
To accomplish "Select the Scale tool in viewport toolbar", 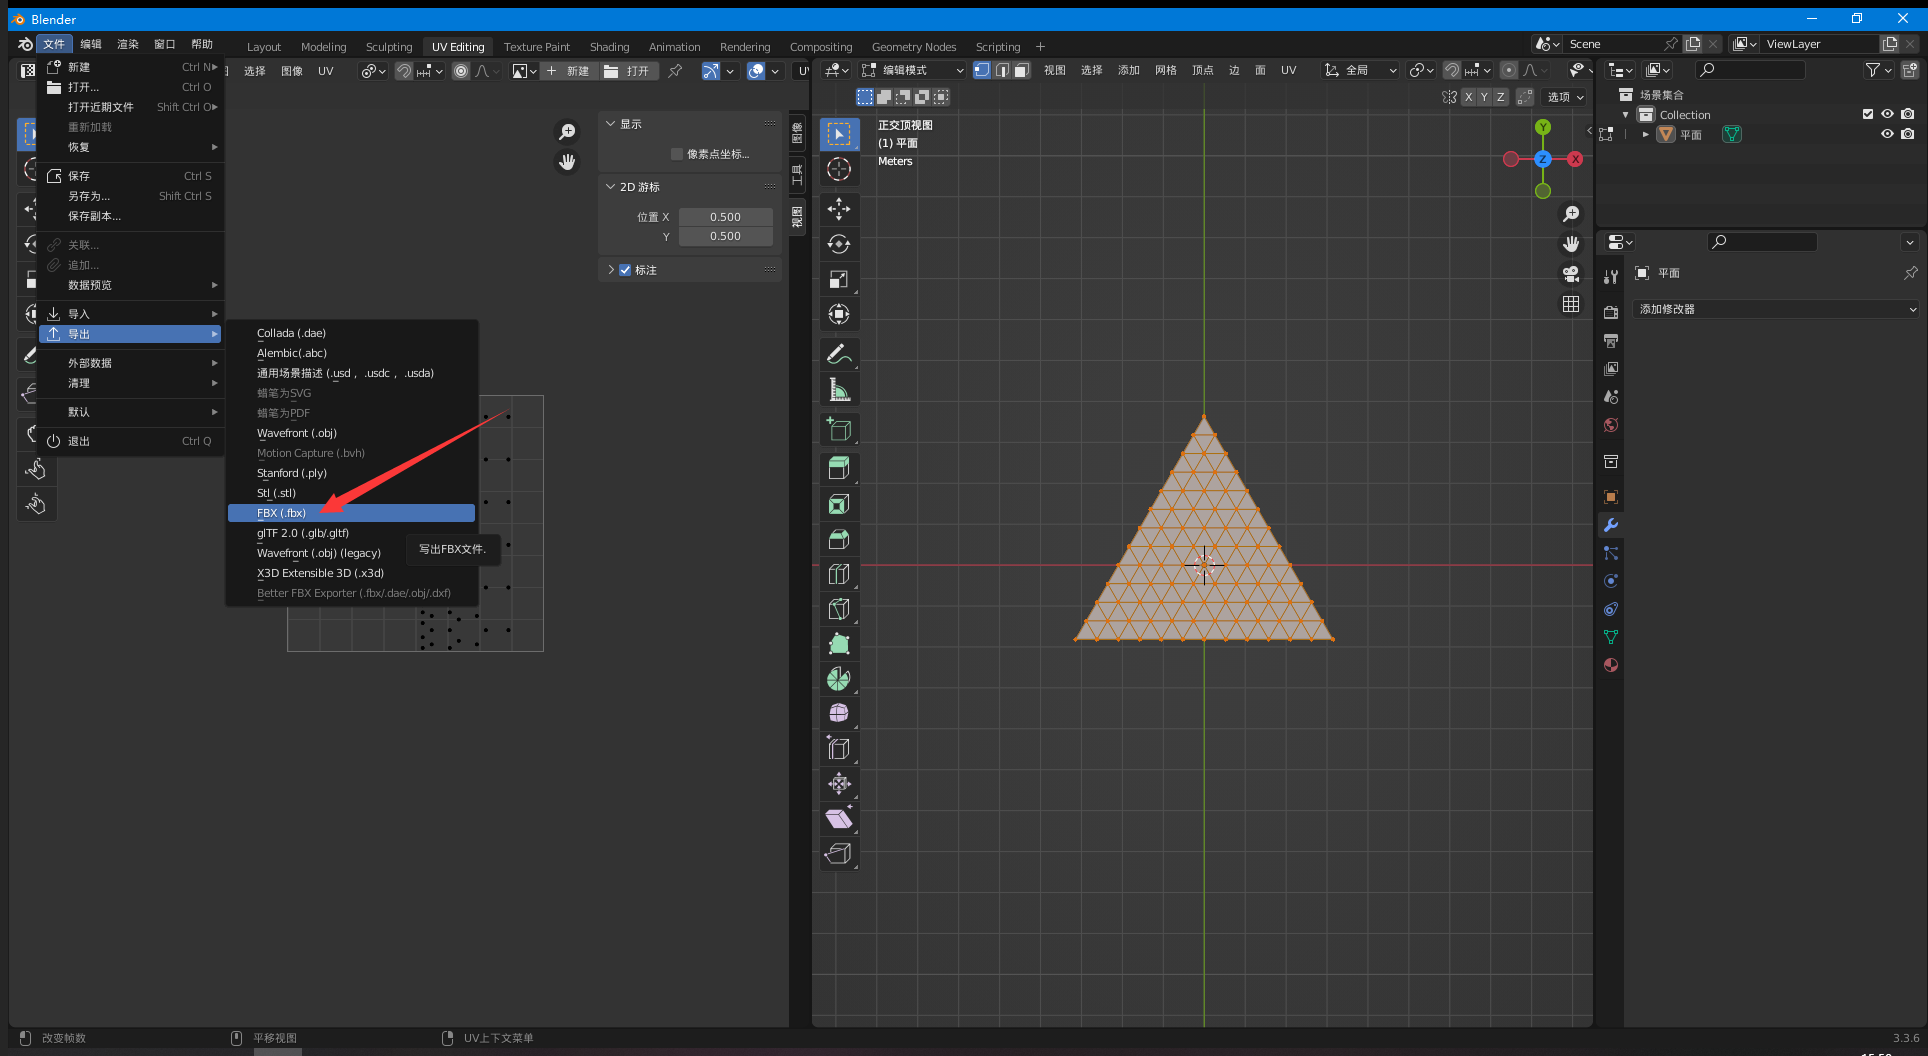I will [839, 279].
